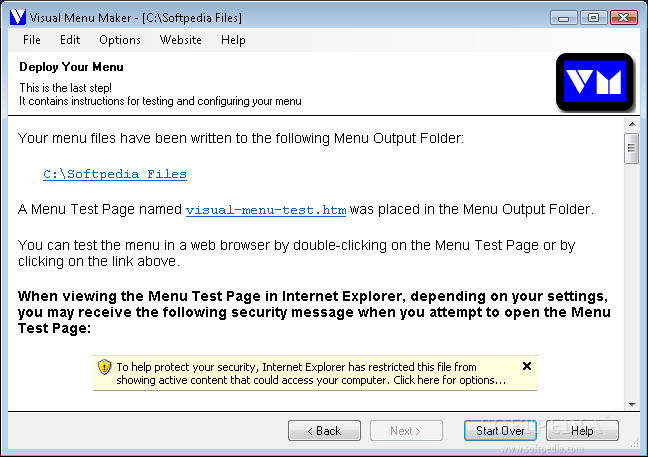Open the Options menu

120,40
